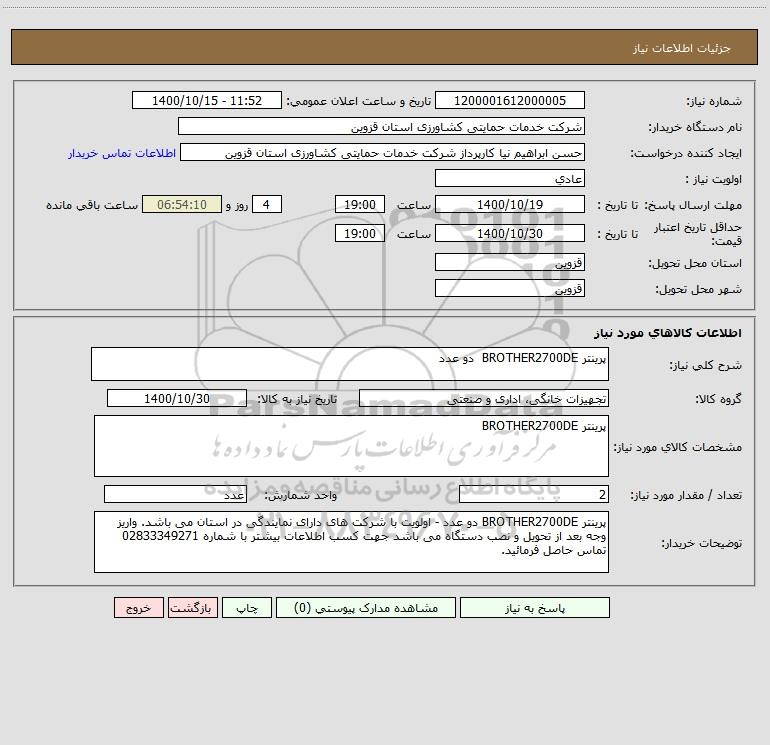The height and width of the screenshot is (745, 770).
Task: Click the گروه کالا field
Action: (x=484, y=398)
